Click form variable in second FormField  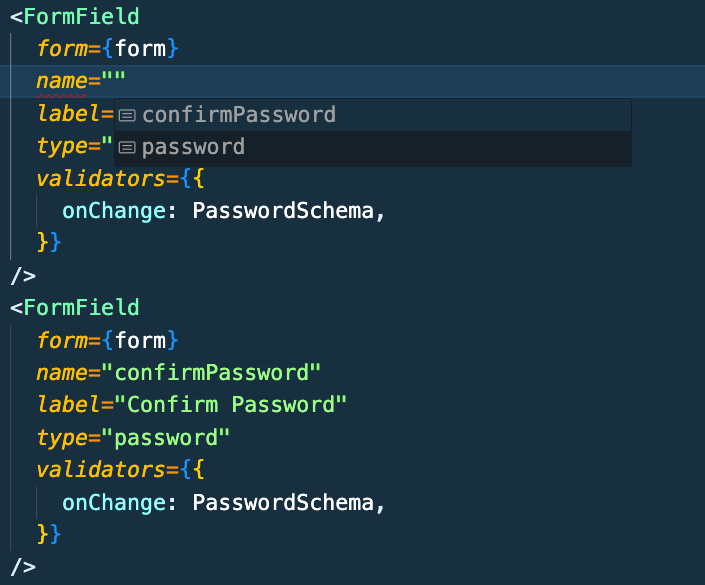[x=140, y=340]
